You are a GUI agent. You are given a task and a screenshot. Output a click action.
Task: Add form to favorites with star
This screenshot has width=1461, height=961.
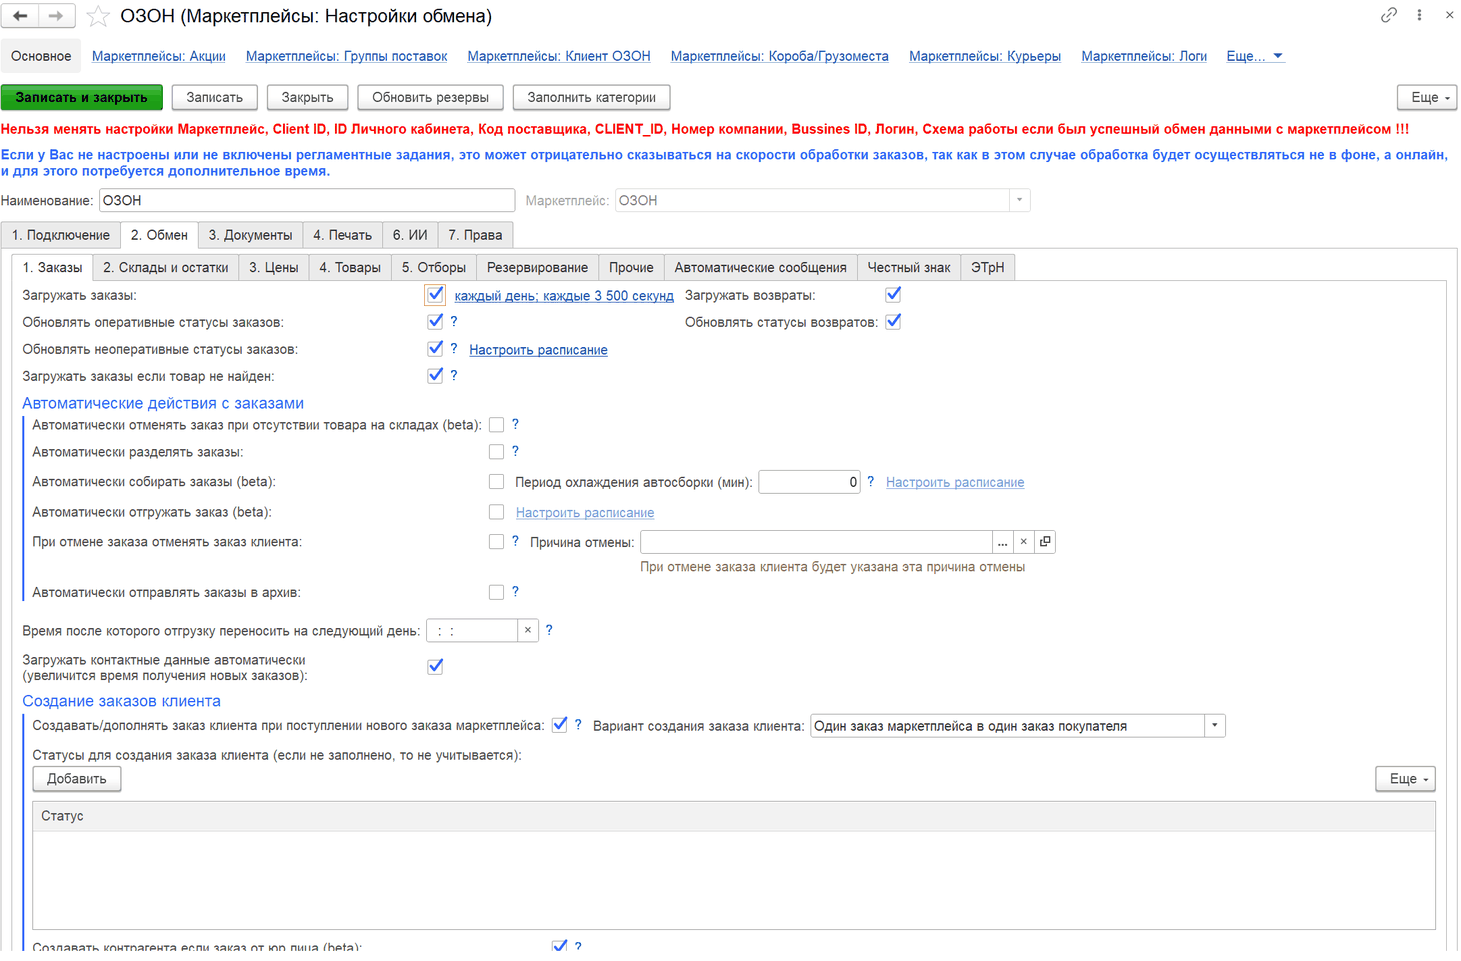coord(98,16)
